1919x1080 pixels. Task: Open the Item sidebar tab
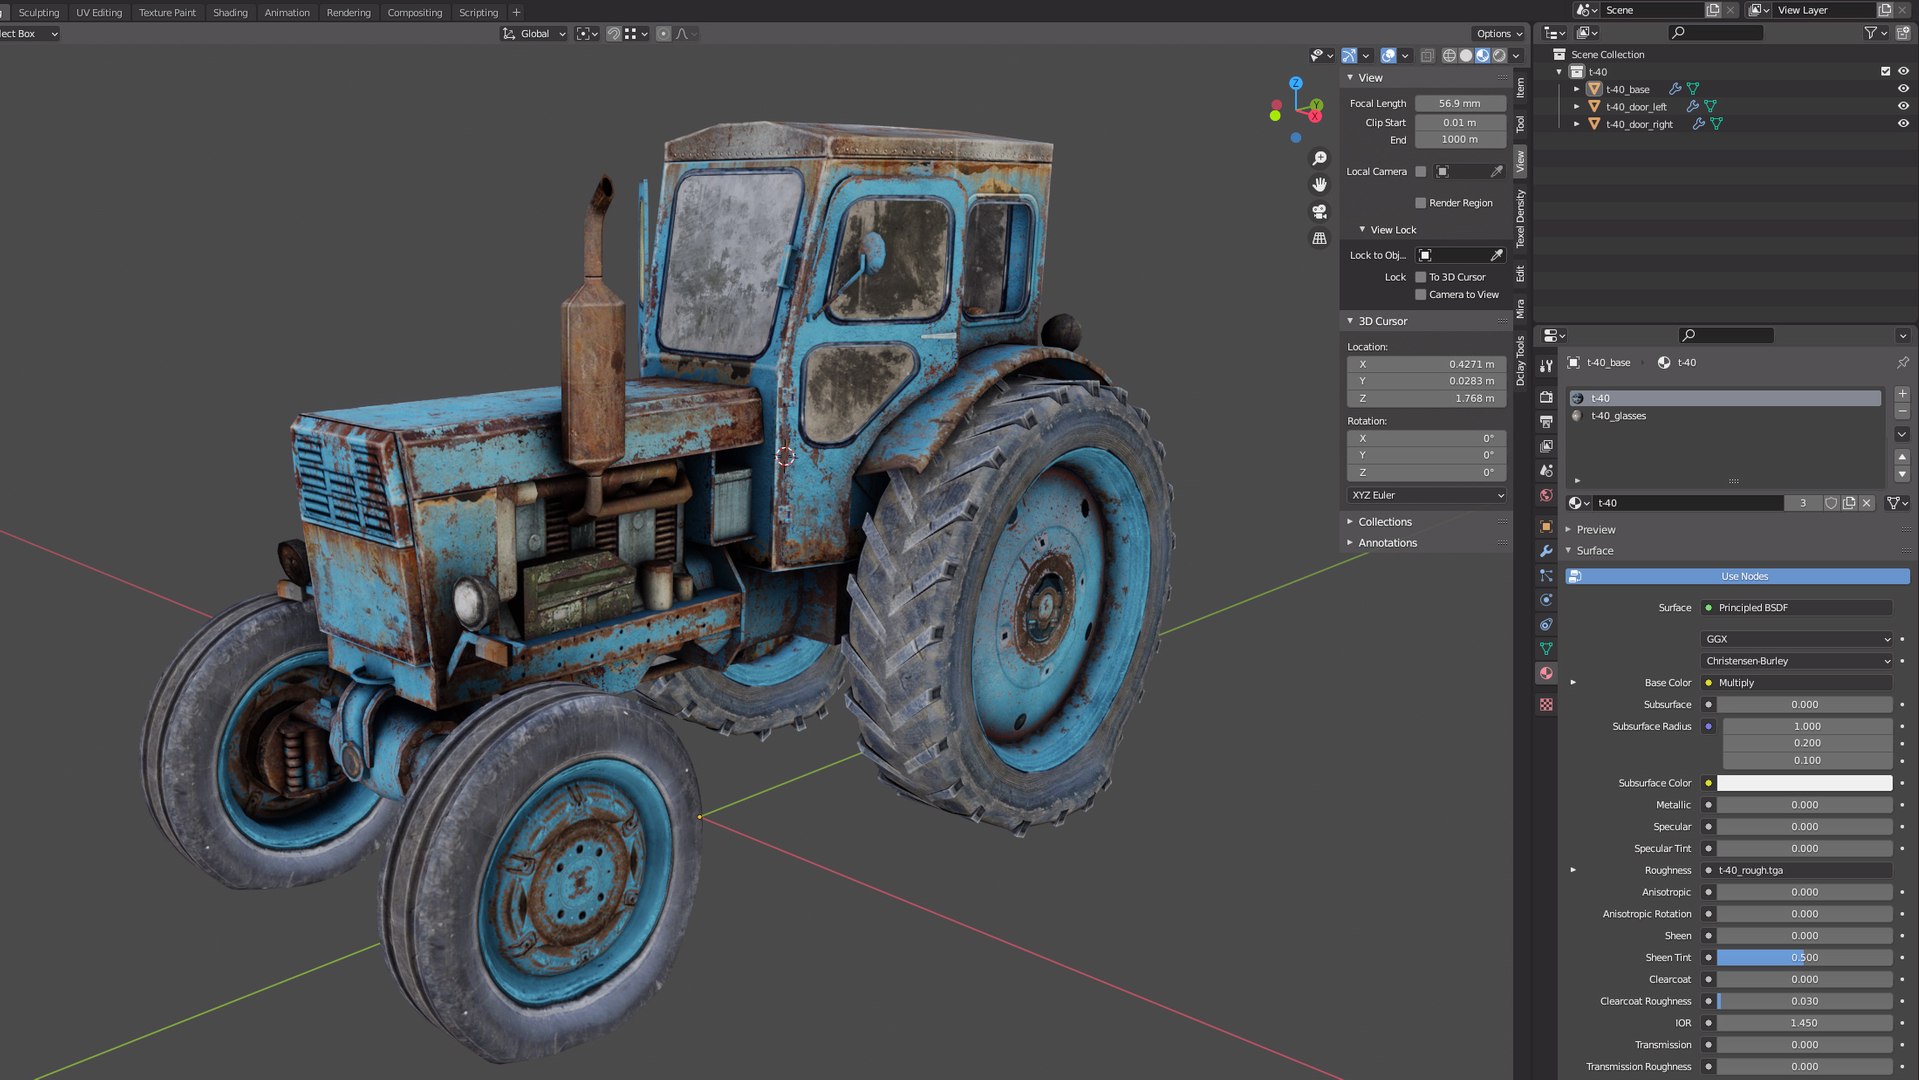click(x=1520, y=87)
